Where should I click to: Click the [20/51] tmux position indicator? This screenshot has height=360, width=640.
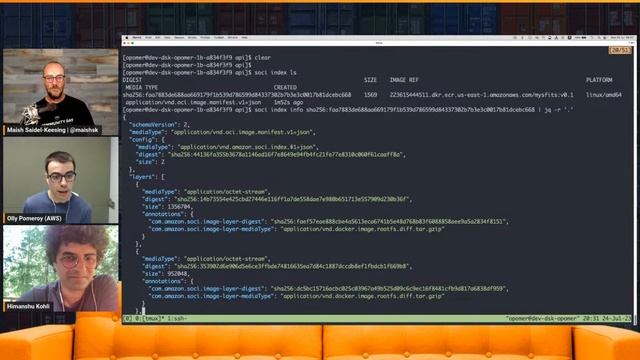coord(620,50)
